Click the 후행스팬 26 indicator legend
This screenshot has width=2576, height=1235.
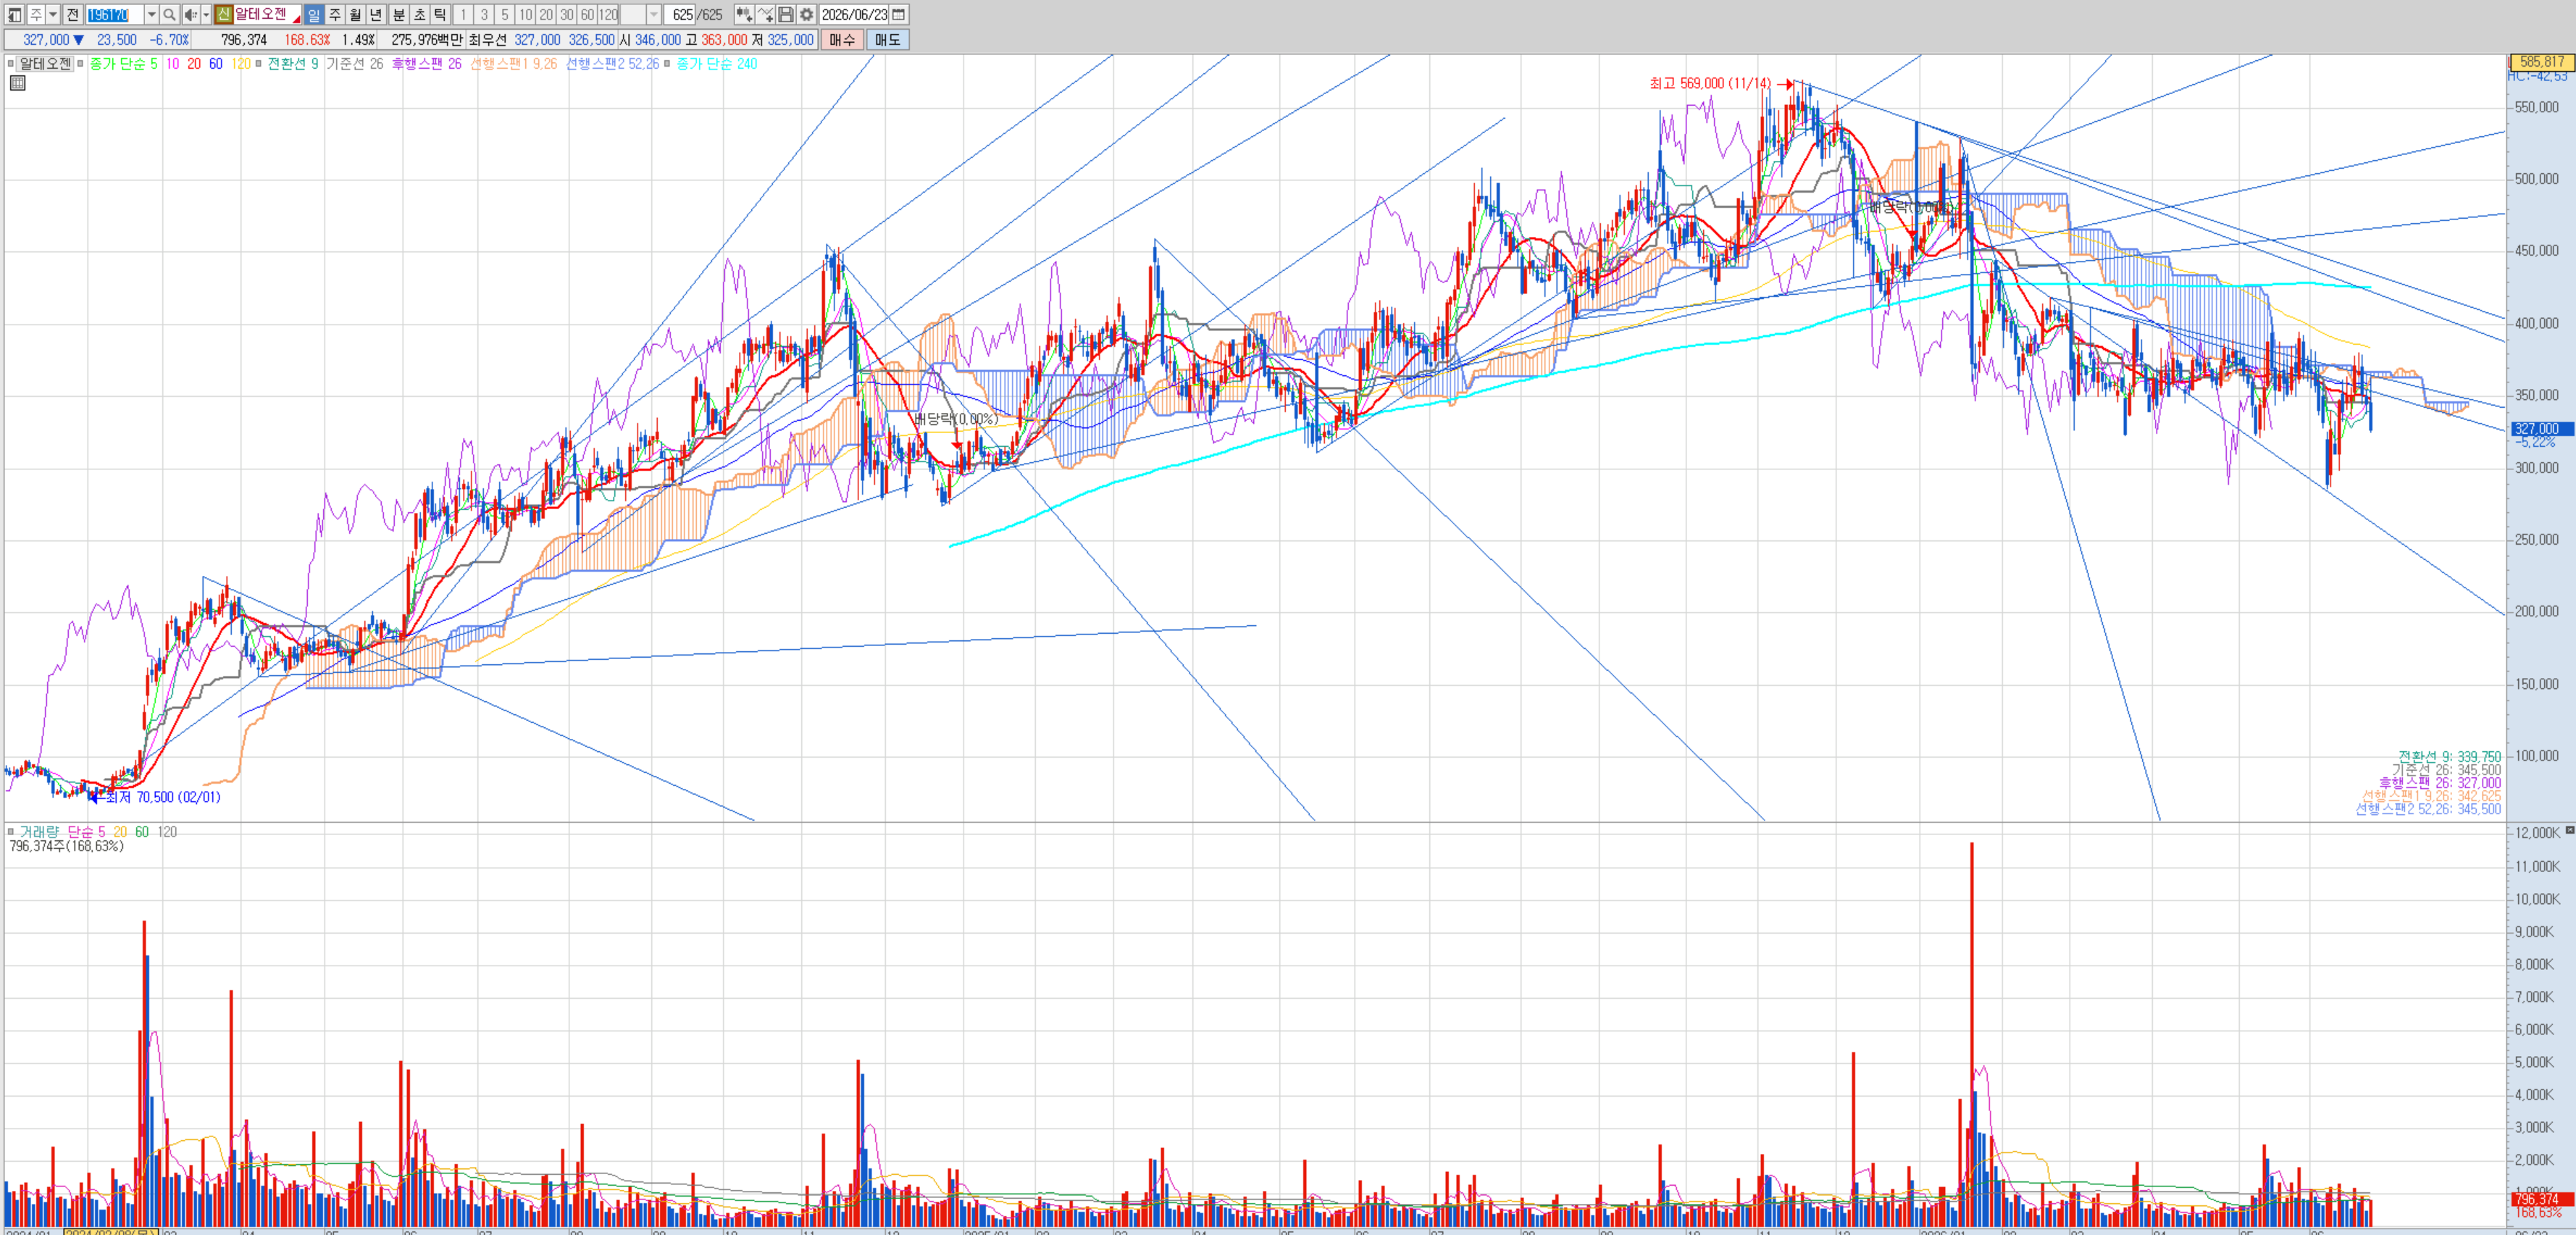[427, 63]
